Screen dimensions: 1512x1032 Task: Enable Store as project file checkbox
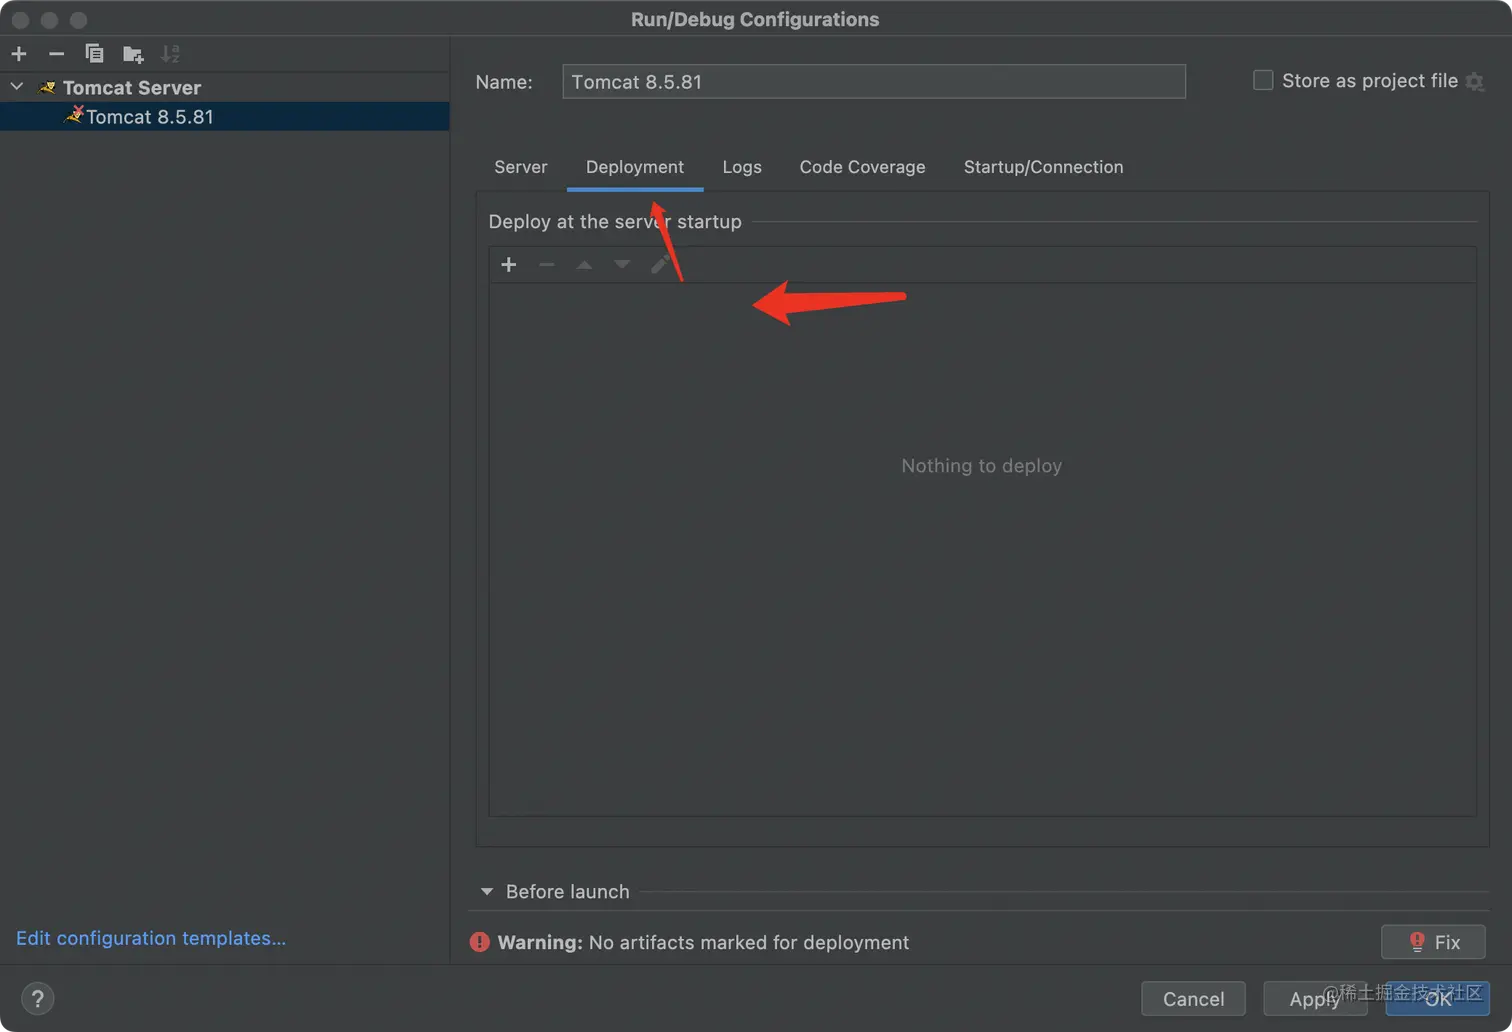(1263, 81)
